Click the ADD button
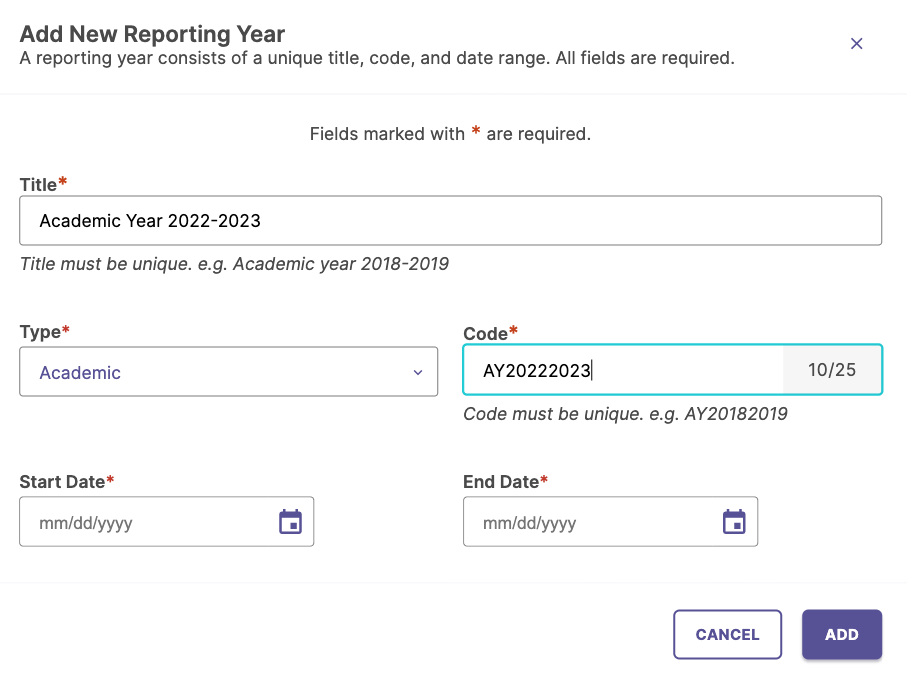The image size is (907, 677). click(x=841, y=634)
